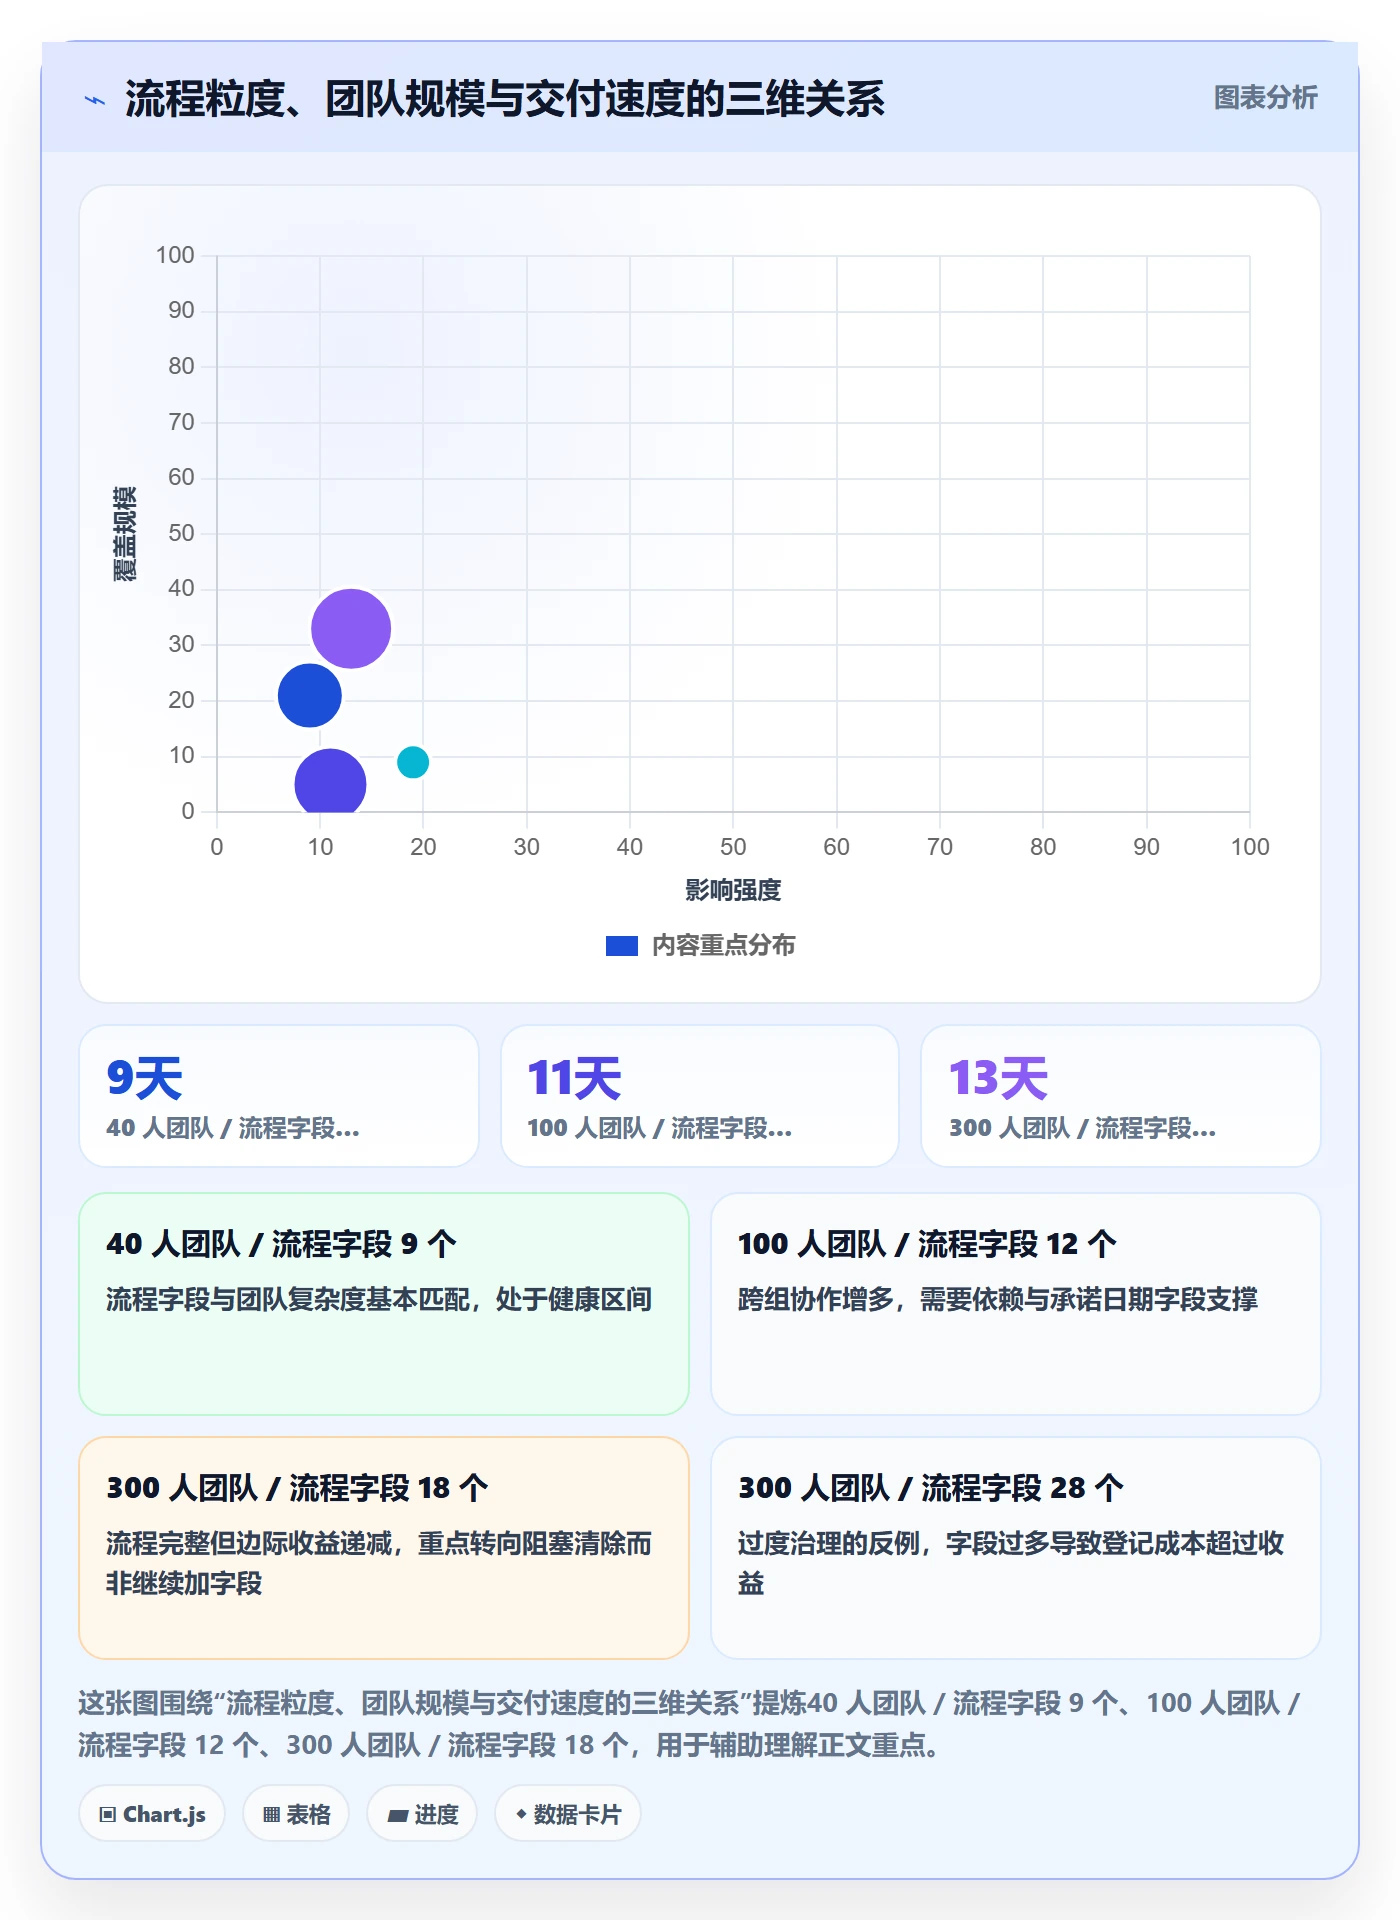Click the diamond icon in the 数据卡片 chip
The width and height of the screenshot is (1400, 1920).
(x=521, y=1814)
